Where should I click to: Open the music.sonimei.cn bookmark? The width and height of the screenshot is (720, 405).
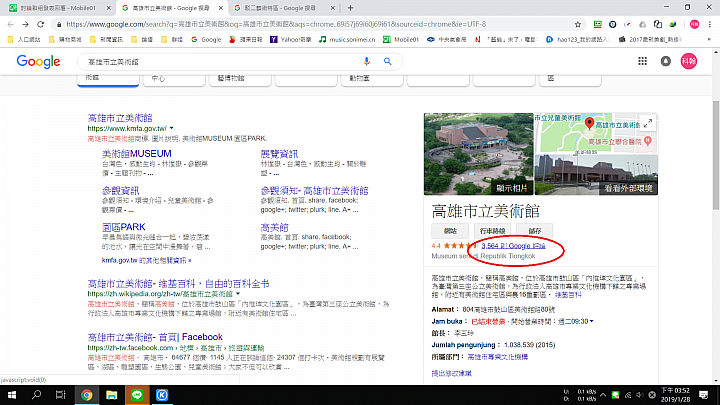pyautogui.click(x=347, y=39)
